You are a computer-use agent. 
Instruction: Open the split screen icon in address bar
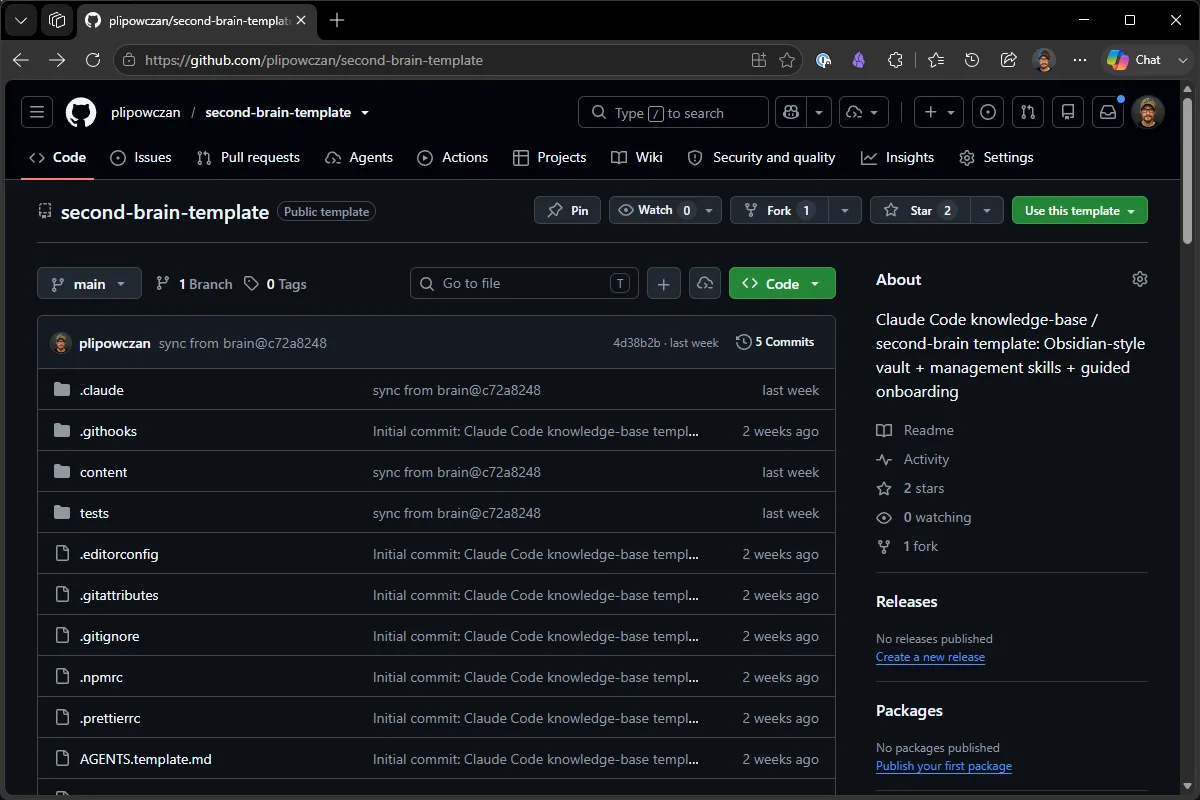pos(759,60)
